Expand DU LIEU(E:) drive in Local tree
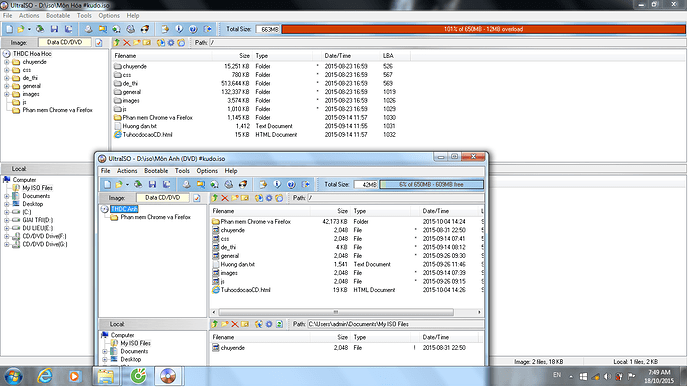 click(x=7, y=228)
